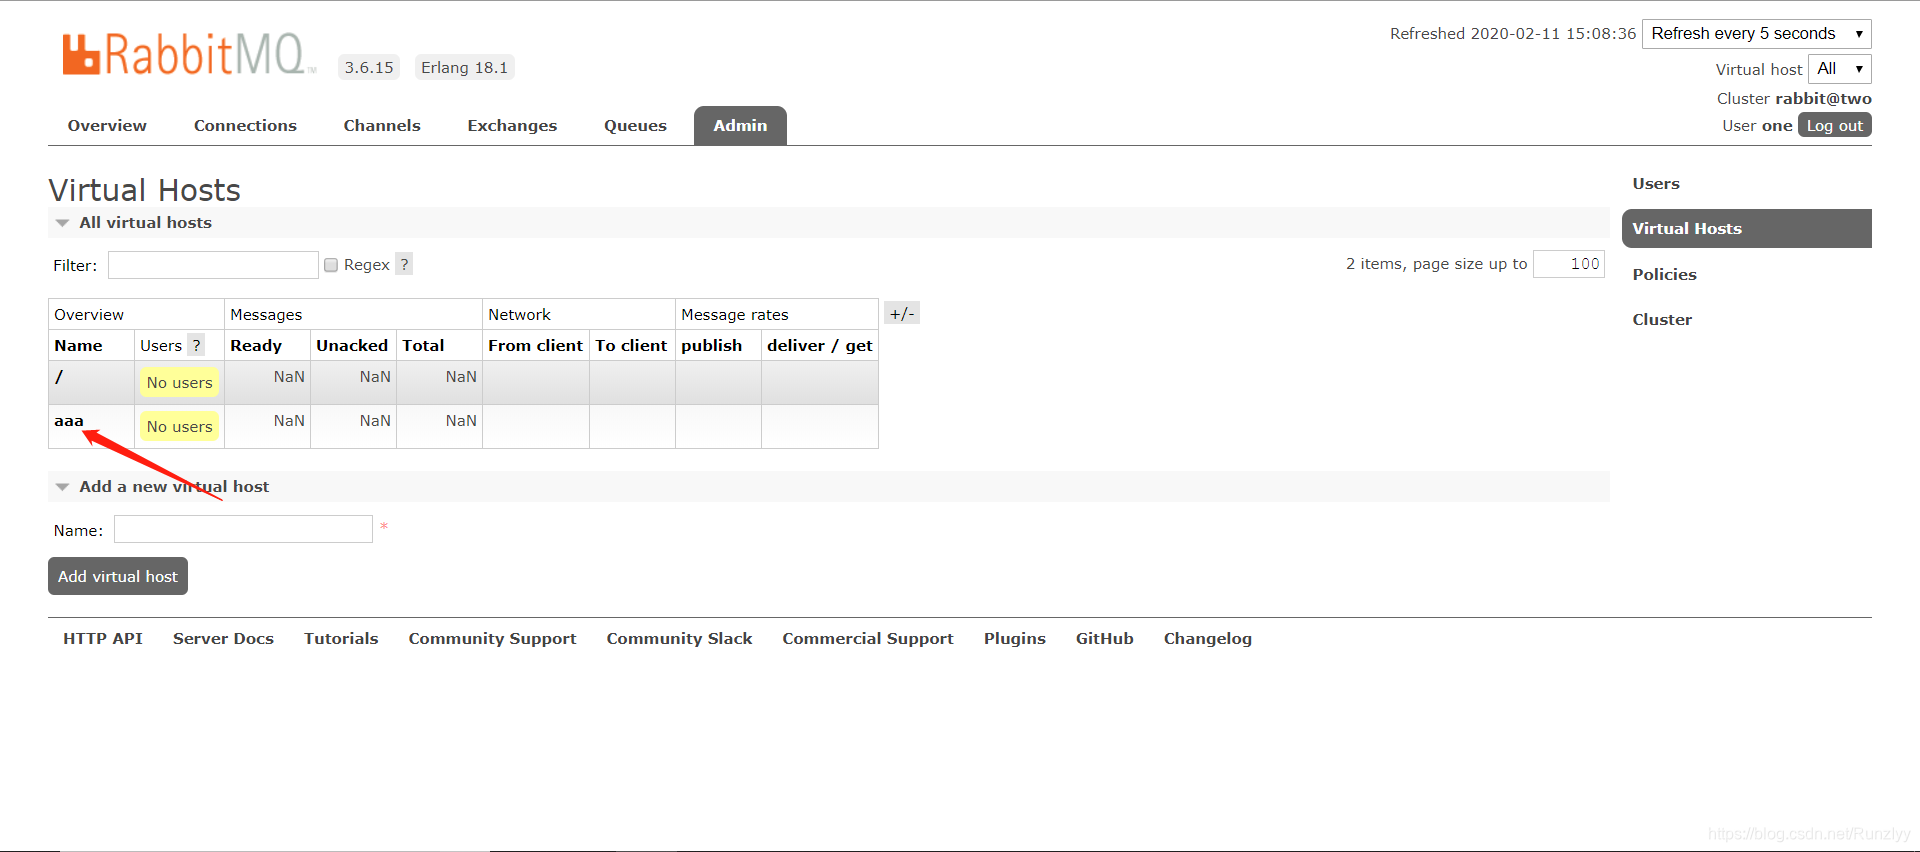Click the Regex help question mark
This screenshot has width=1920, height=852.
pos(404,264)
